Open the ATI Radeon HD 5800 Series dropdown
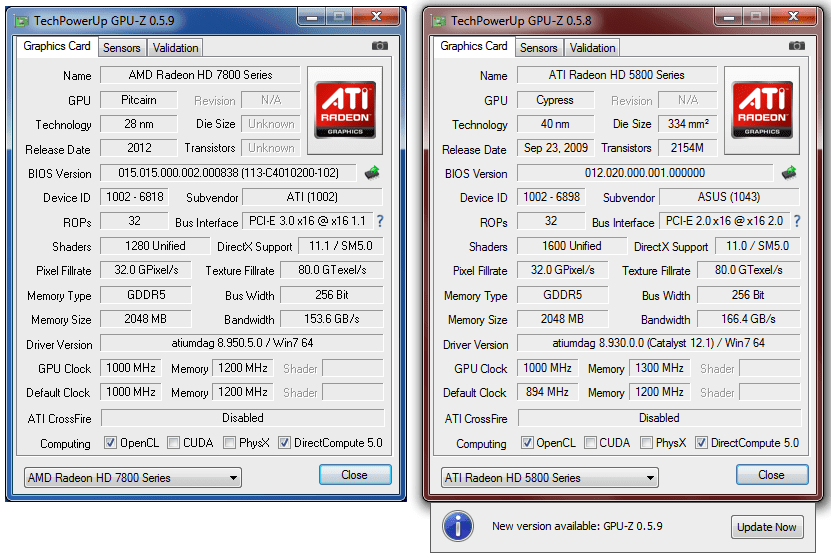The image size is (831, 558). 550,477
